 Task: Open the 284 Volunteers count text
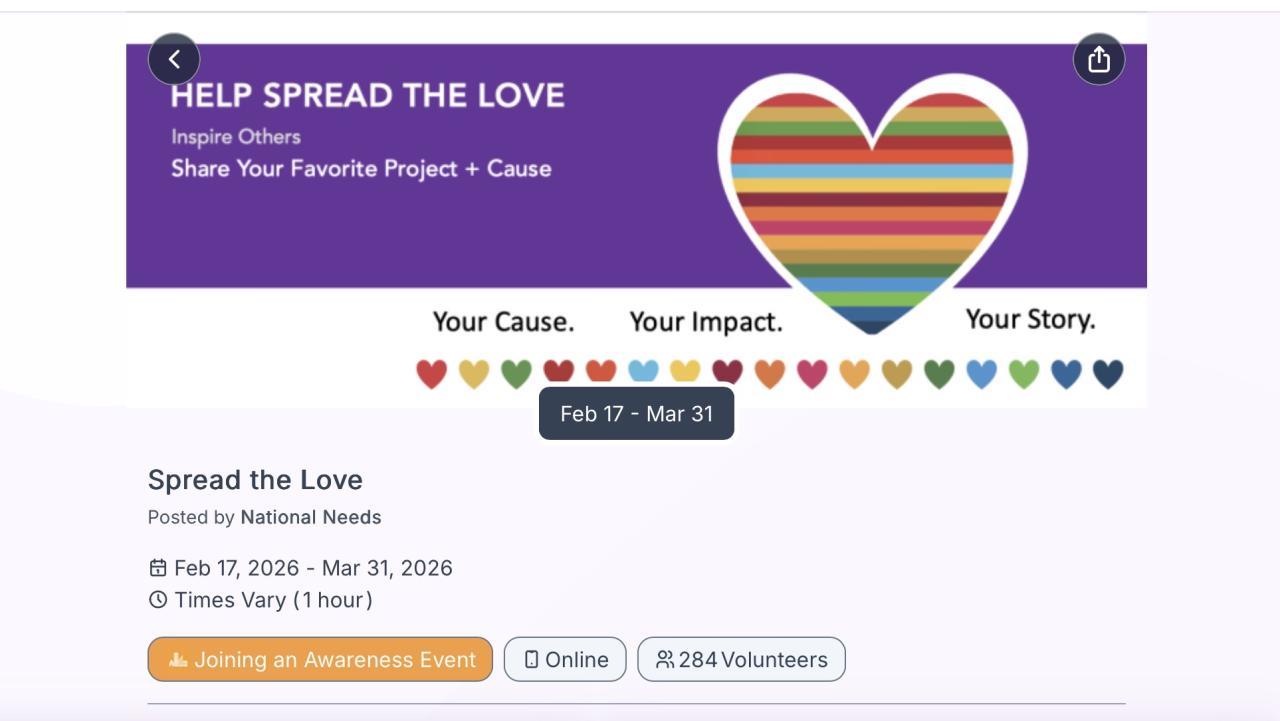[753, 660]
